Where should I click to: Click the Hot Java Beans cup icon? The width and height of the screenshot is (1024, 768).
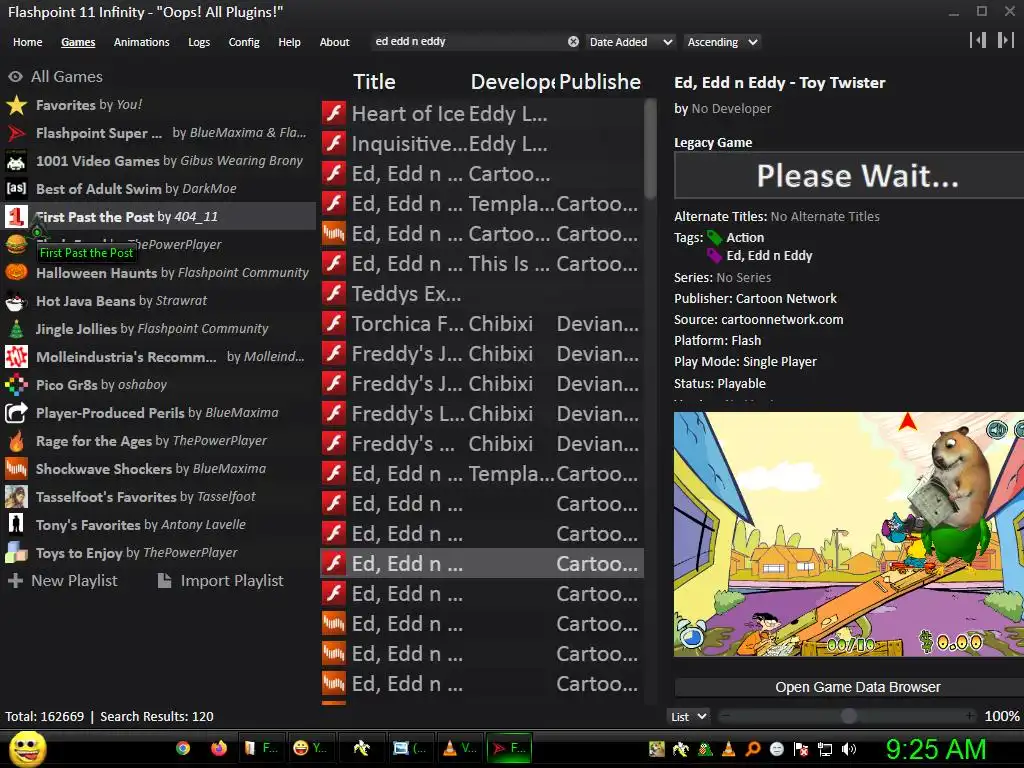coord(16,301)
